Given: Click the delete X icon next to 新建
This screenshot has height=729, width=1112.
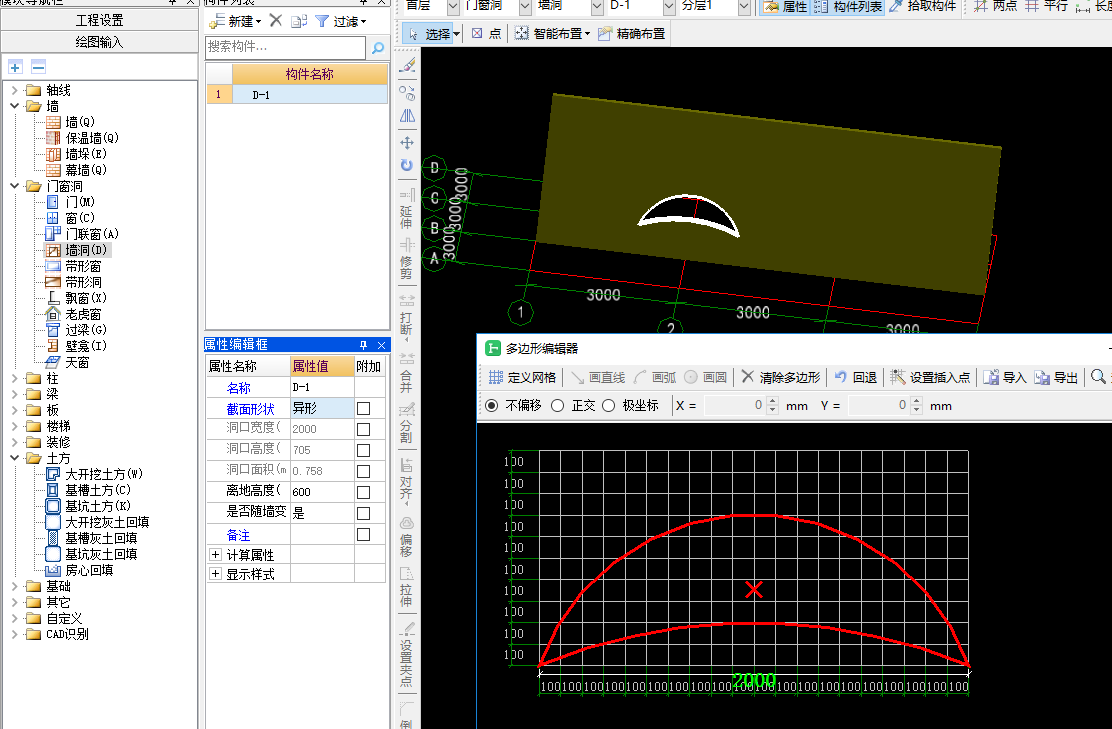Looking at the screenshot, I should [276, 21].
